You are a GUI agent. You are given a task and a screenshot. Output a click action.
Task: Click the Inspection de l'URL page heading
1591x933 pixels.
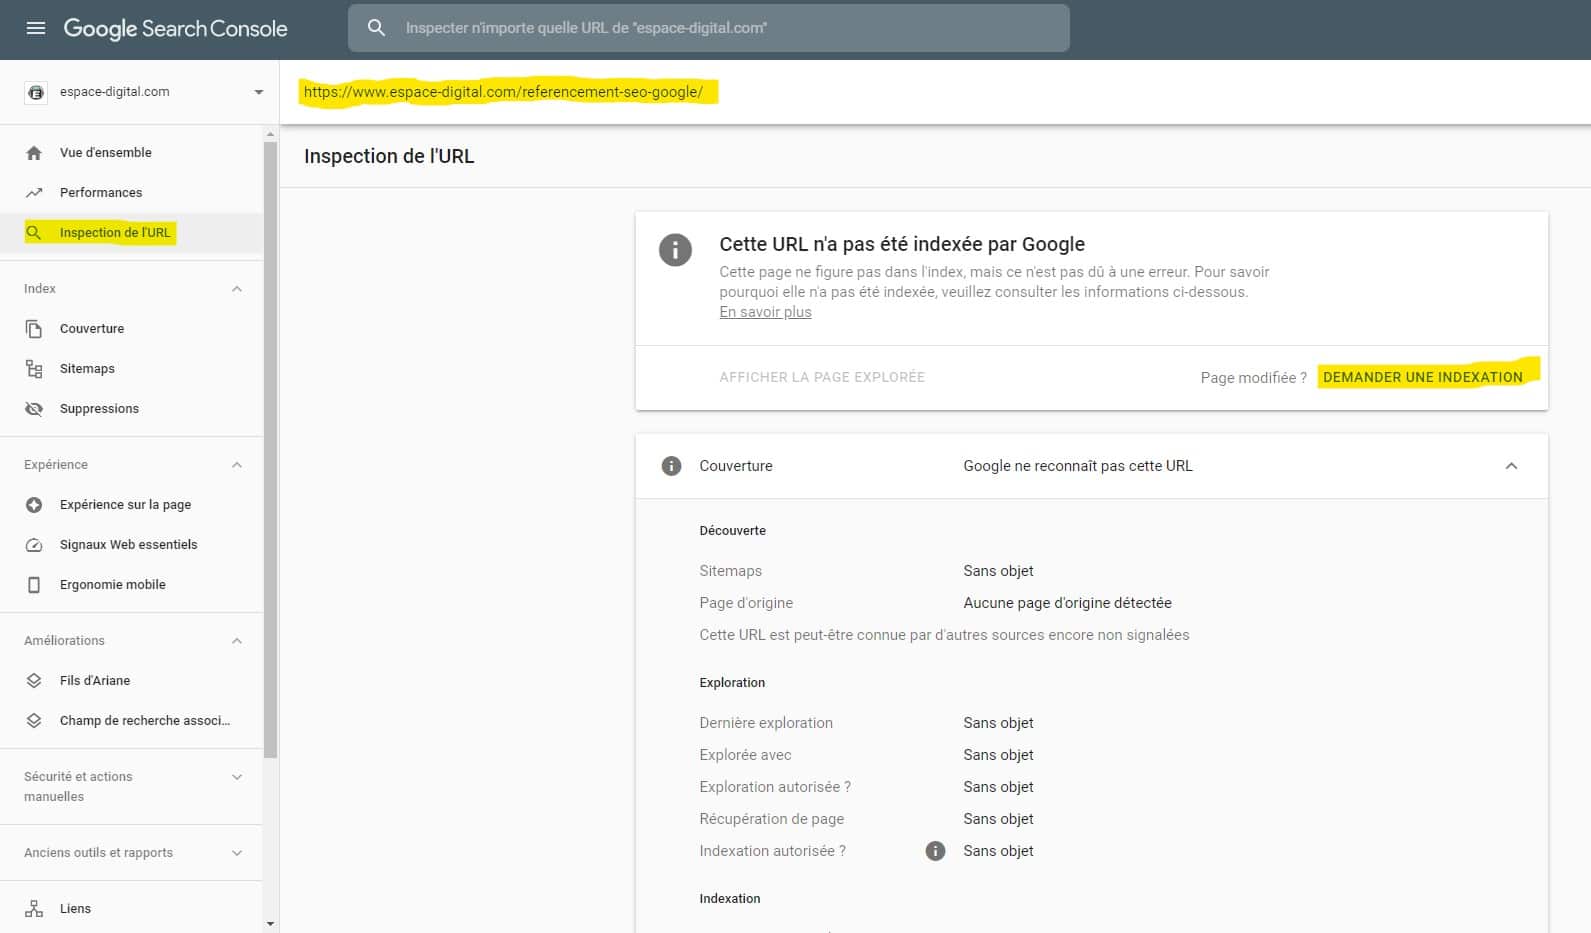pyautogui.click(x=389, y=156)
